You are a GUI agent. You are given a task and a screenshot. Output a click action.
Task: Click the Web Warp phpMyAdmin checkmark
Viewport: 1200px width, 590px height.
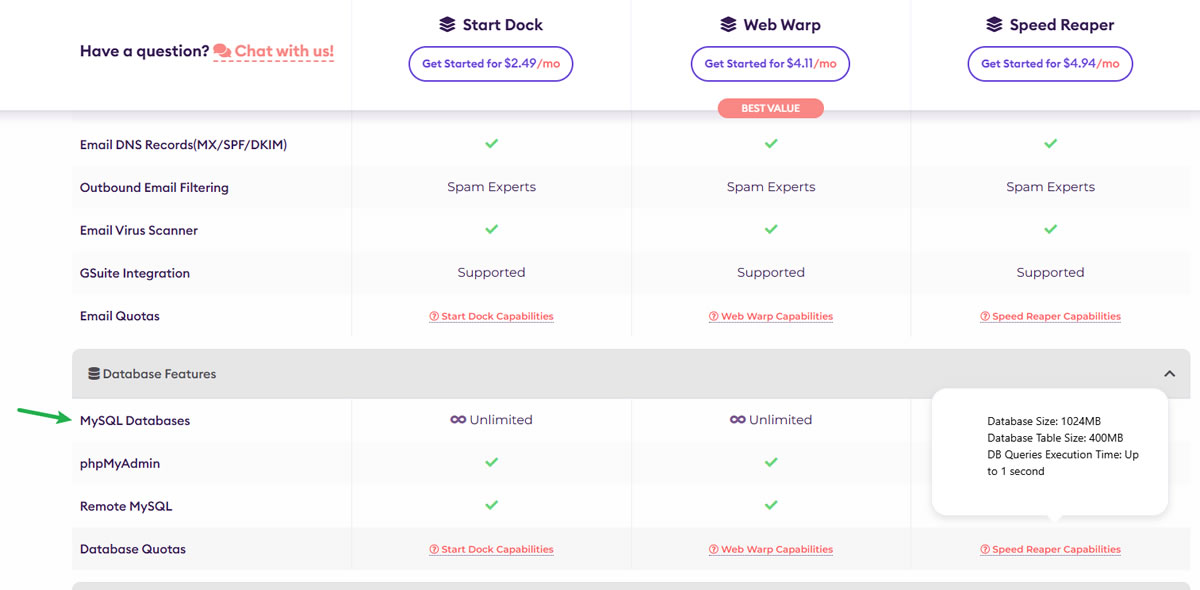point(771,463)
